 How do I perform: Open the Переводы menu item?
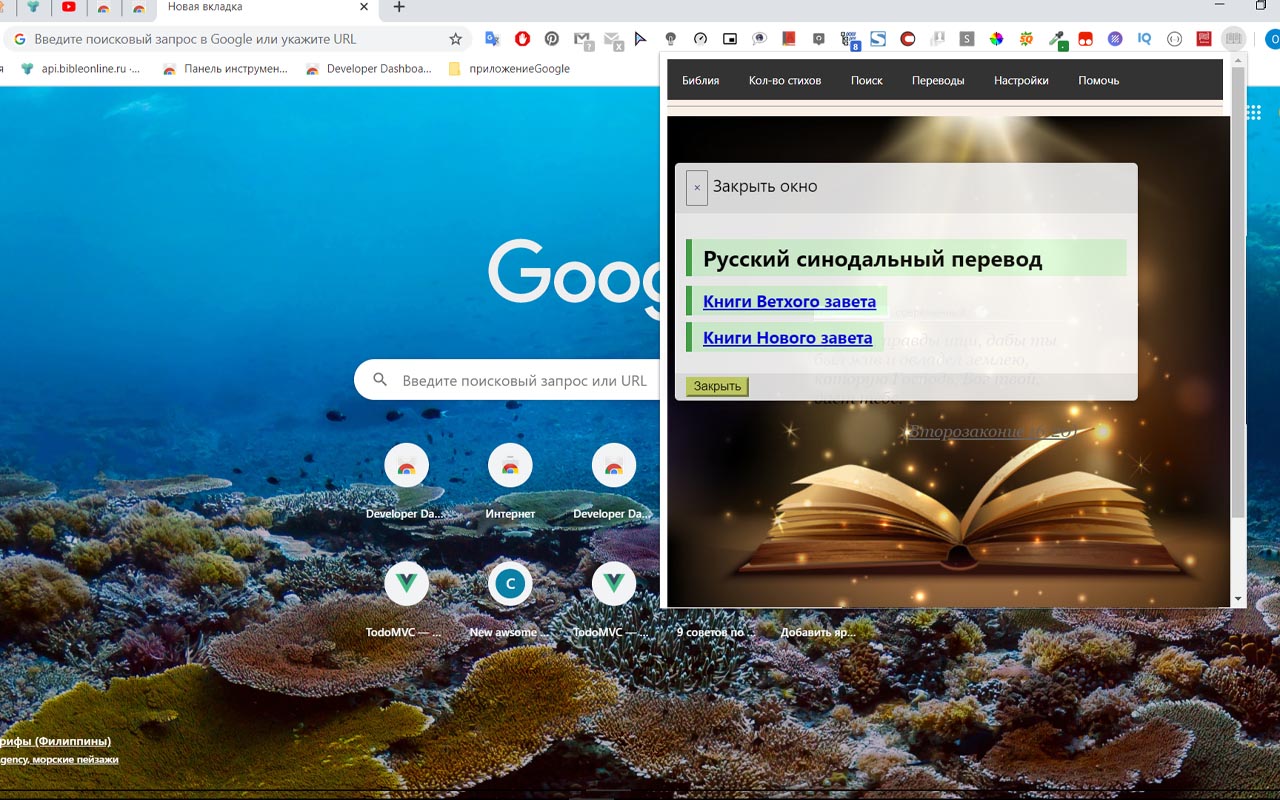tap(938, 80)
